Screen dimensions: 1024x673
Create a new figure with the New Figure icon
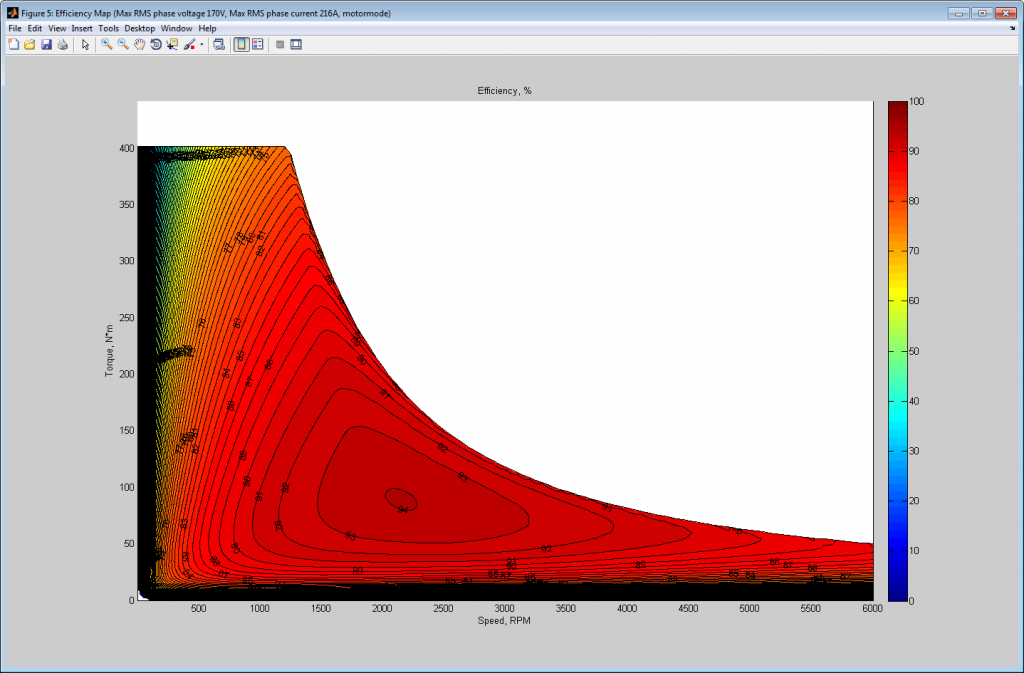point(13,44)
